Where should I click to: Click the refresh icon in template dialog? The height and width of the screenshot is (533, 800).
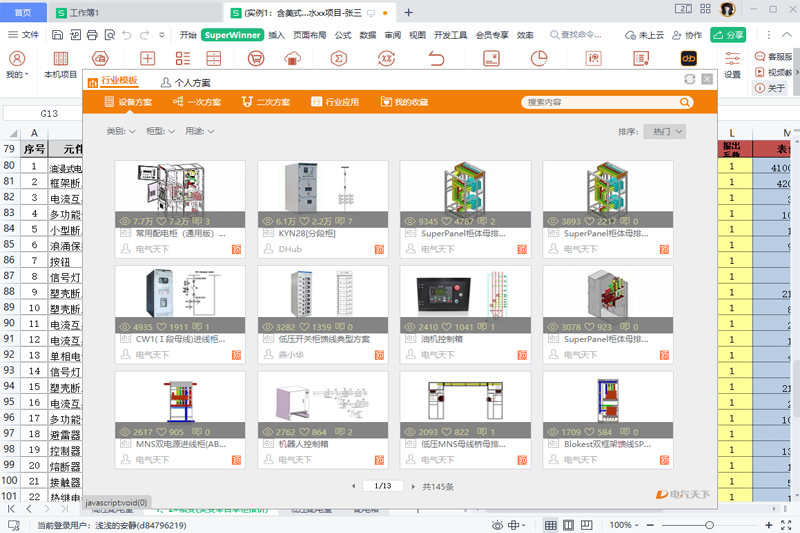click(689, 79)
